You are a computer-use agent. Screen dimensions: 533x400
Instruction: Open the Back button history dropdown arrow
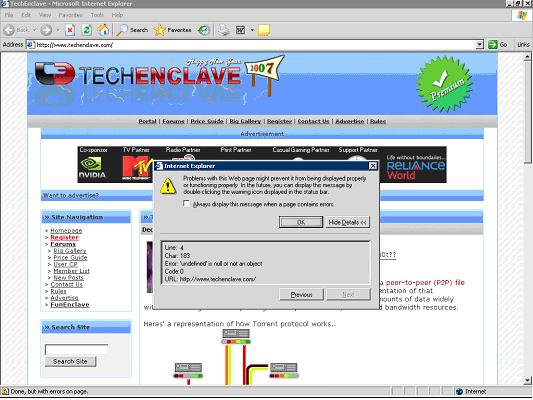coord(34,30)
